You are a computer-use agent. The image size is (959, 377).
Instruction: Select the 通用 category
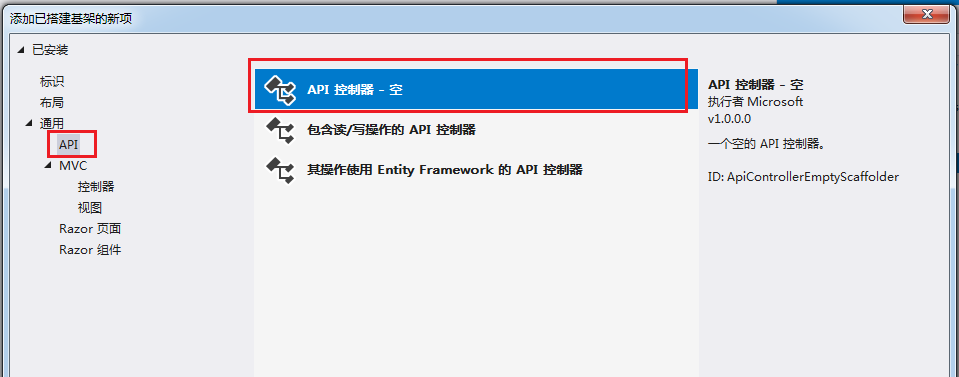(52, 124)
